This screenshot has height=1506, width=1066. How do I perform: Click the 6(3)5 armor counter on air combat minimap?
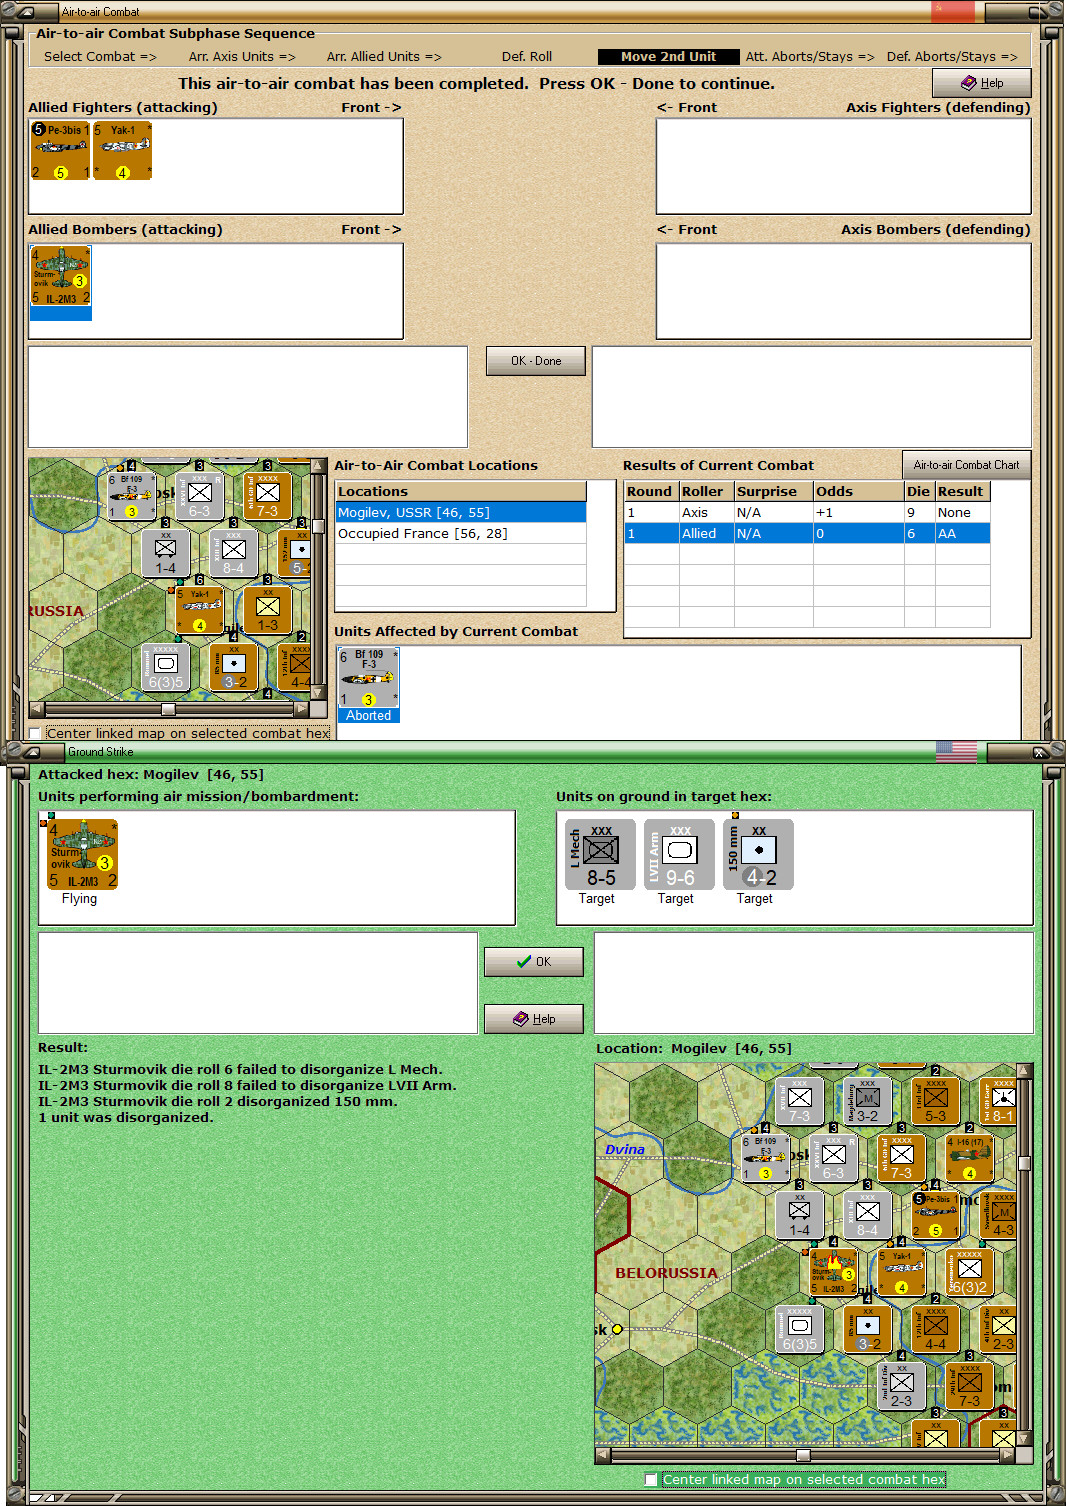pyautogui.click(x=166, y=667)
